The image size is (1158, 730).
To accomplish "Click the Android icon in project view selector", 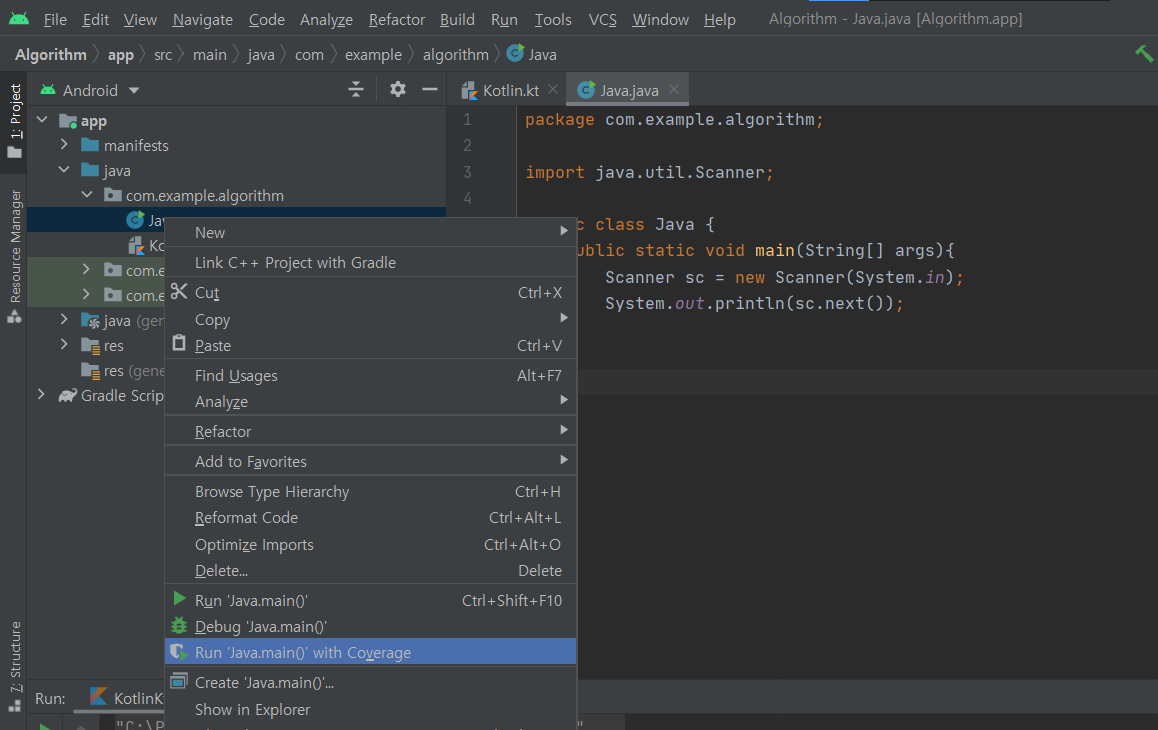I will pos(48,89).
